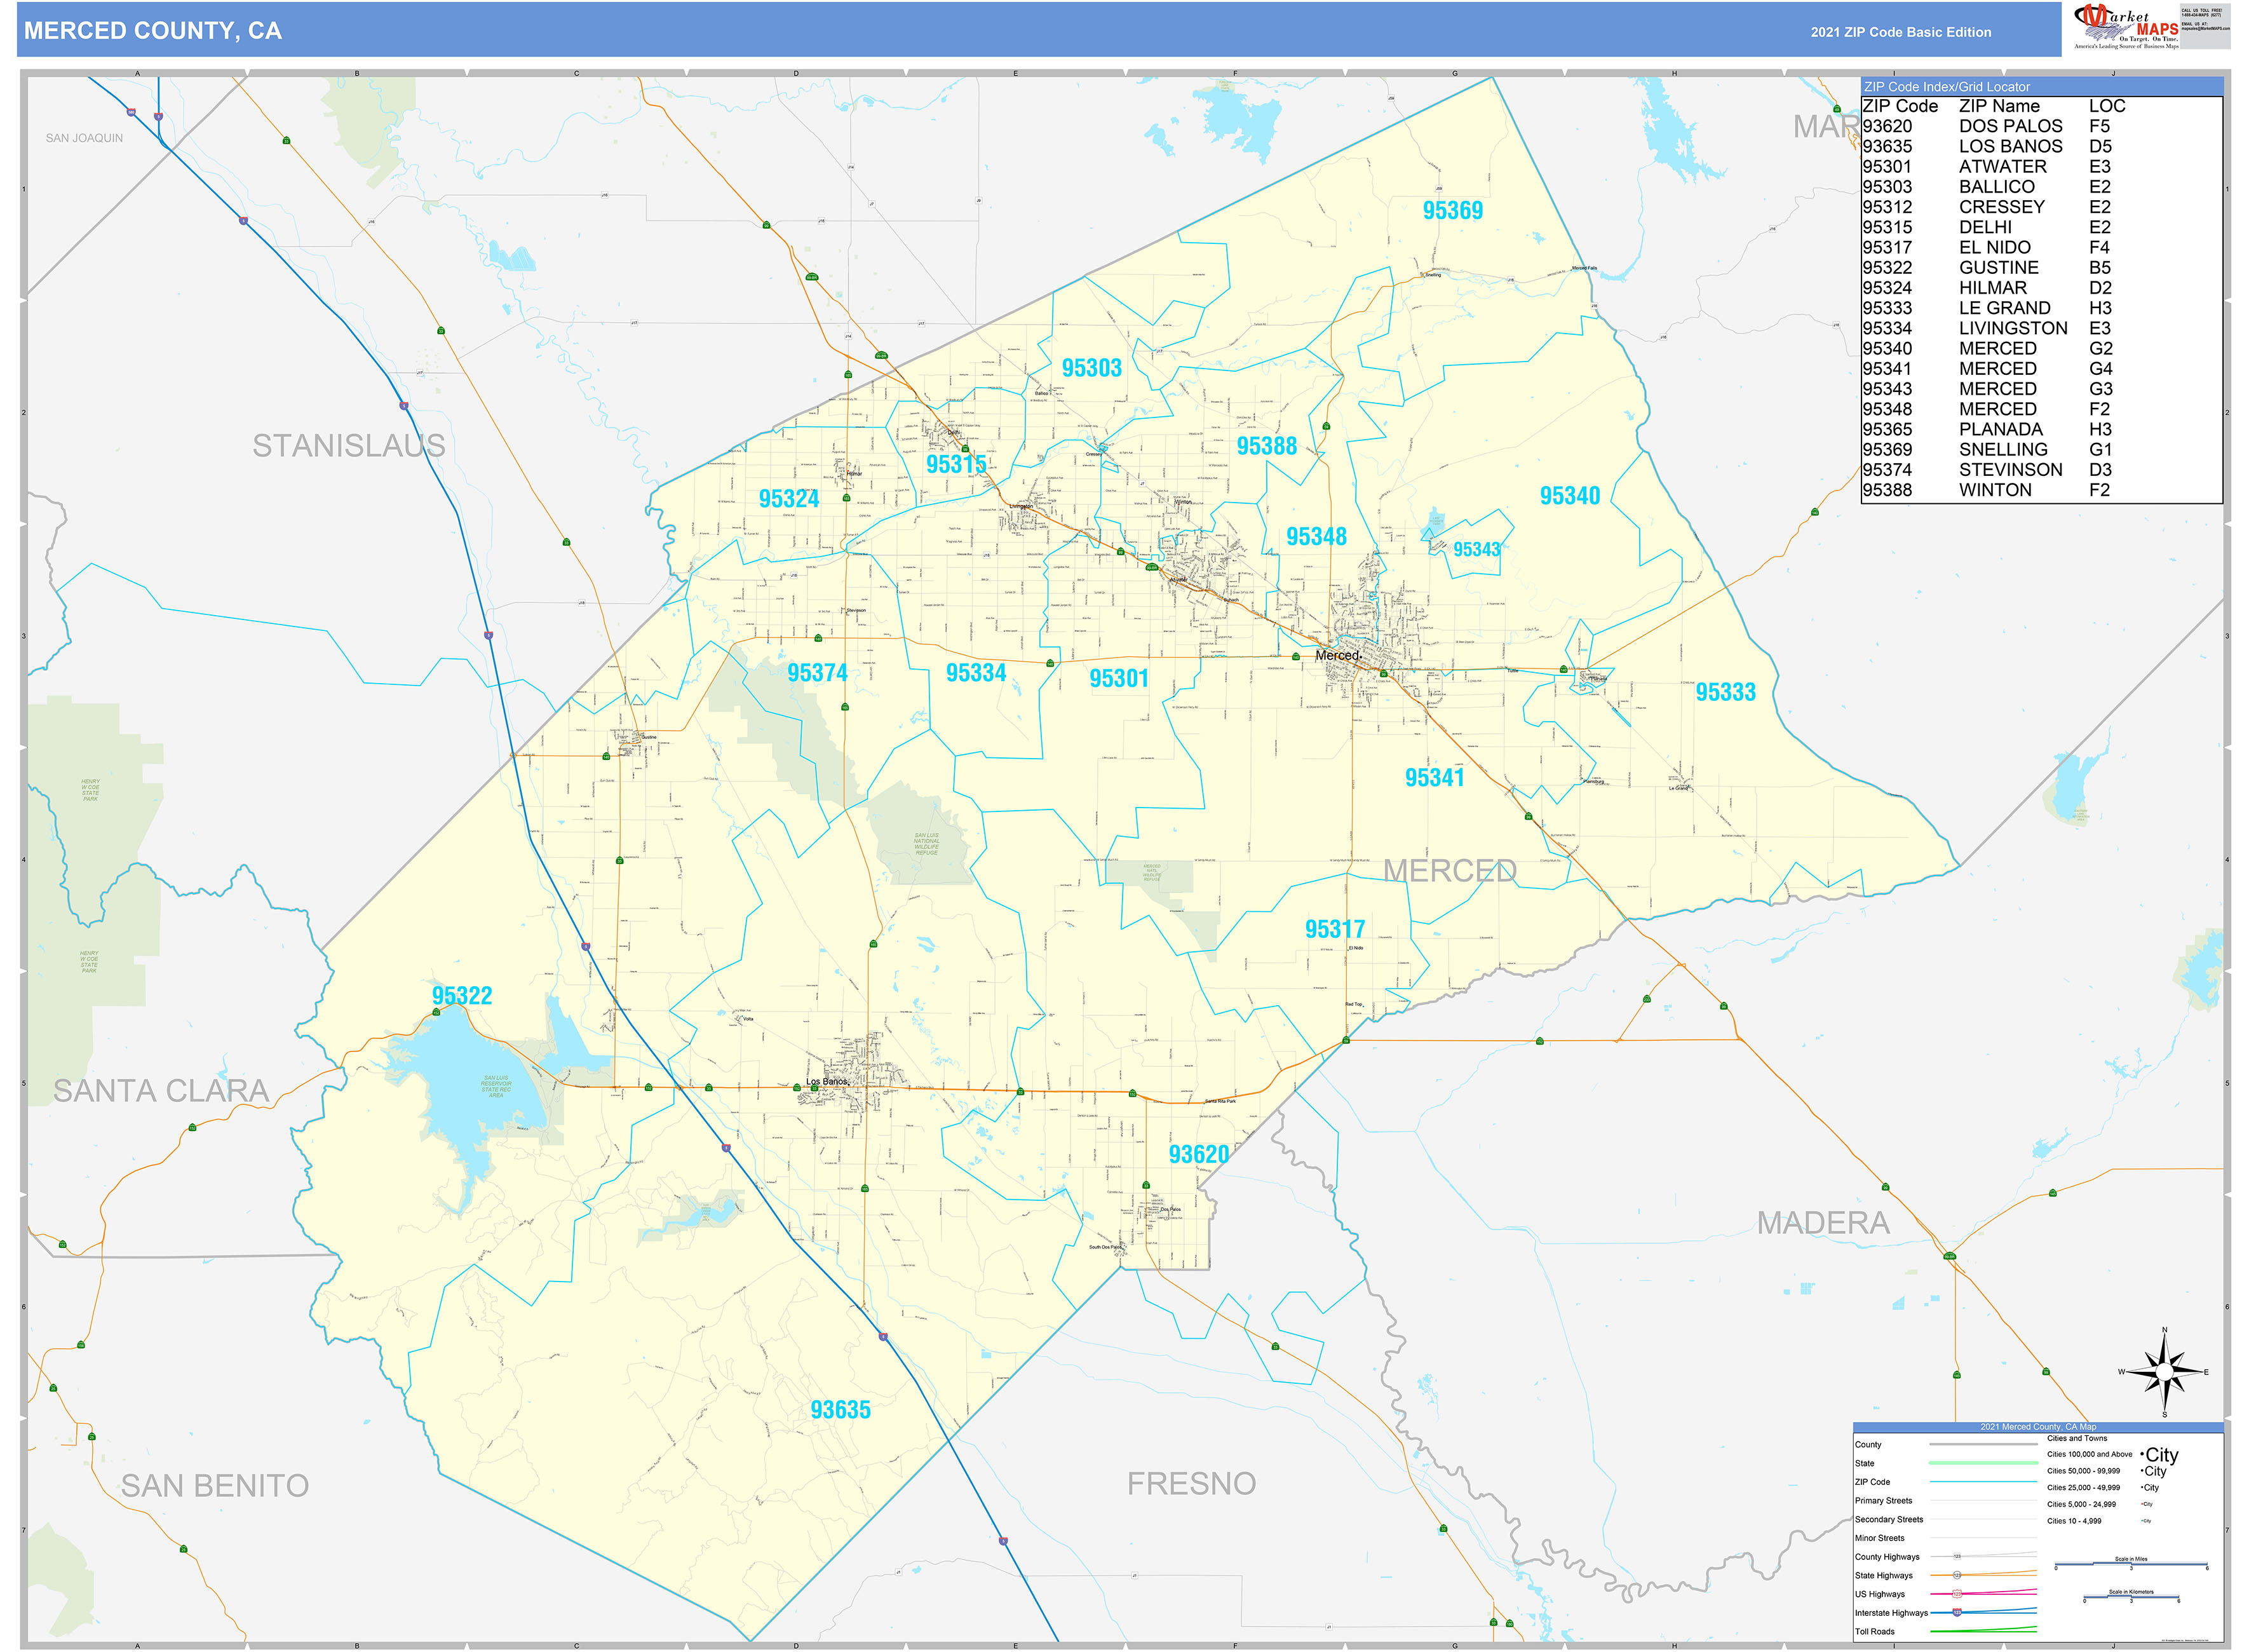This screenshot has height=1652, width=2242.
Task: Click the 95340 ZIP label on the map
Action: (1569, 496)
